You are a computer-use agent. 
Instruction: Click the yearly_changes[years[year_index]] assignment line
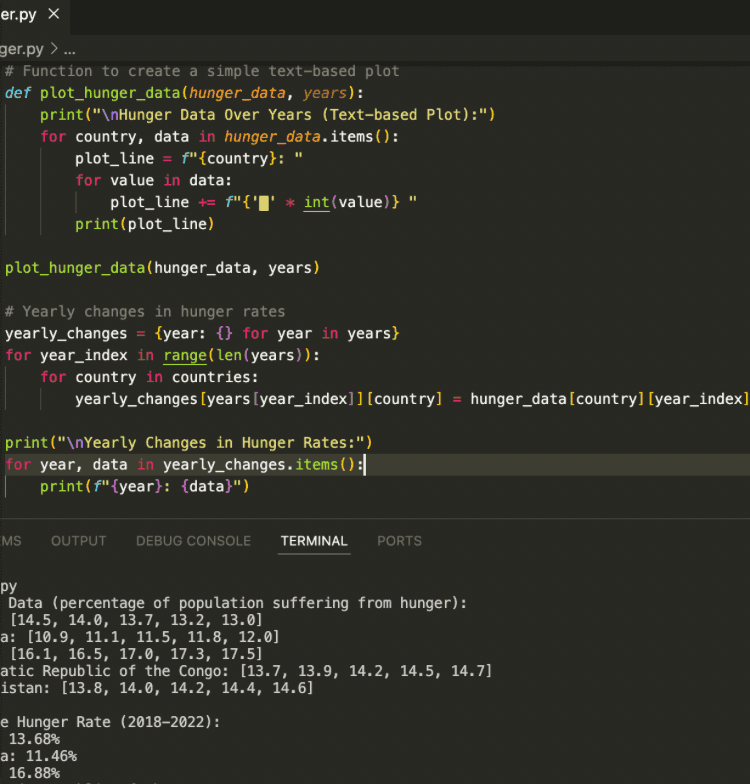(x=412, y=399)
